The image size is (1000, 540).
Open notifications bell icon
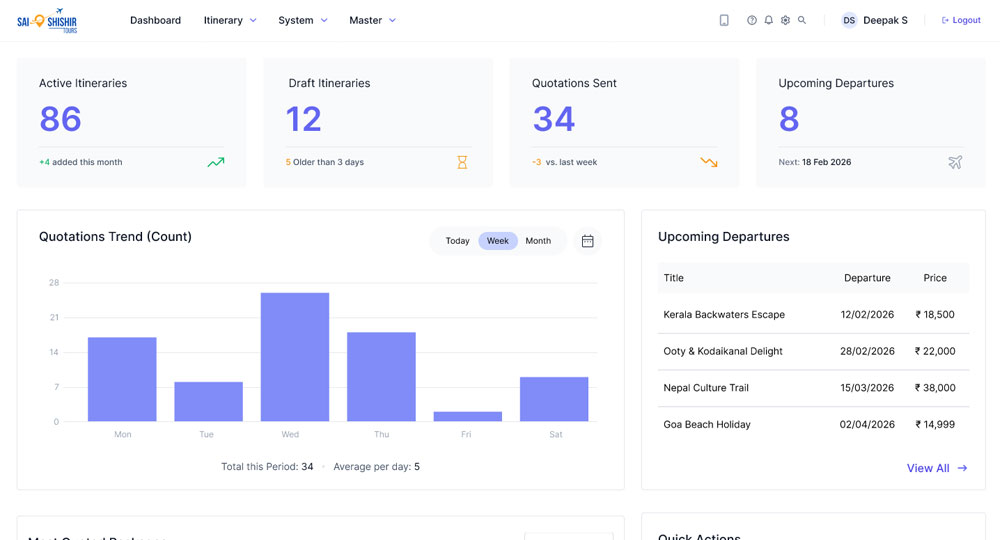[x=768, y=20]
